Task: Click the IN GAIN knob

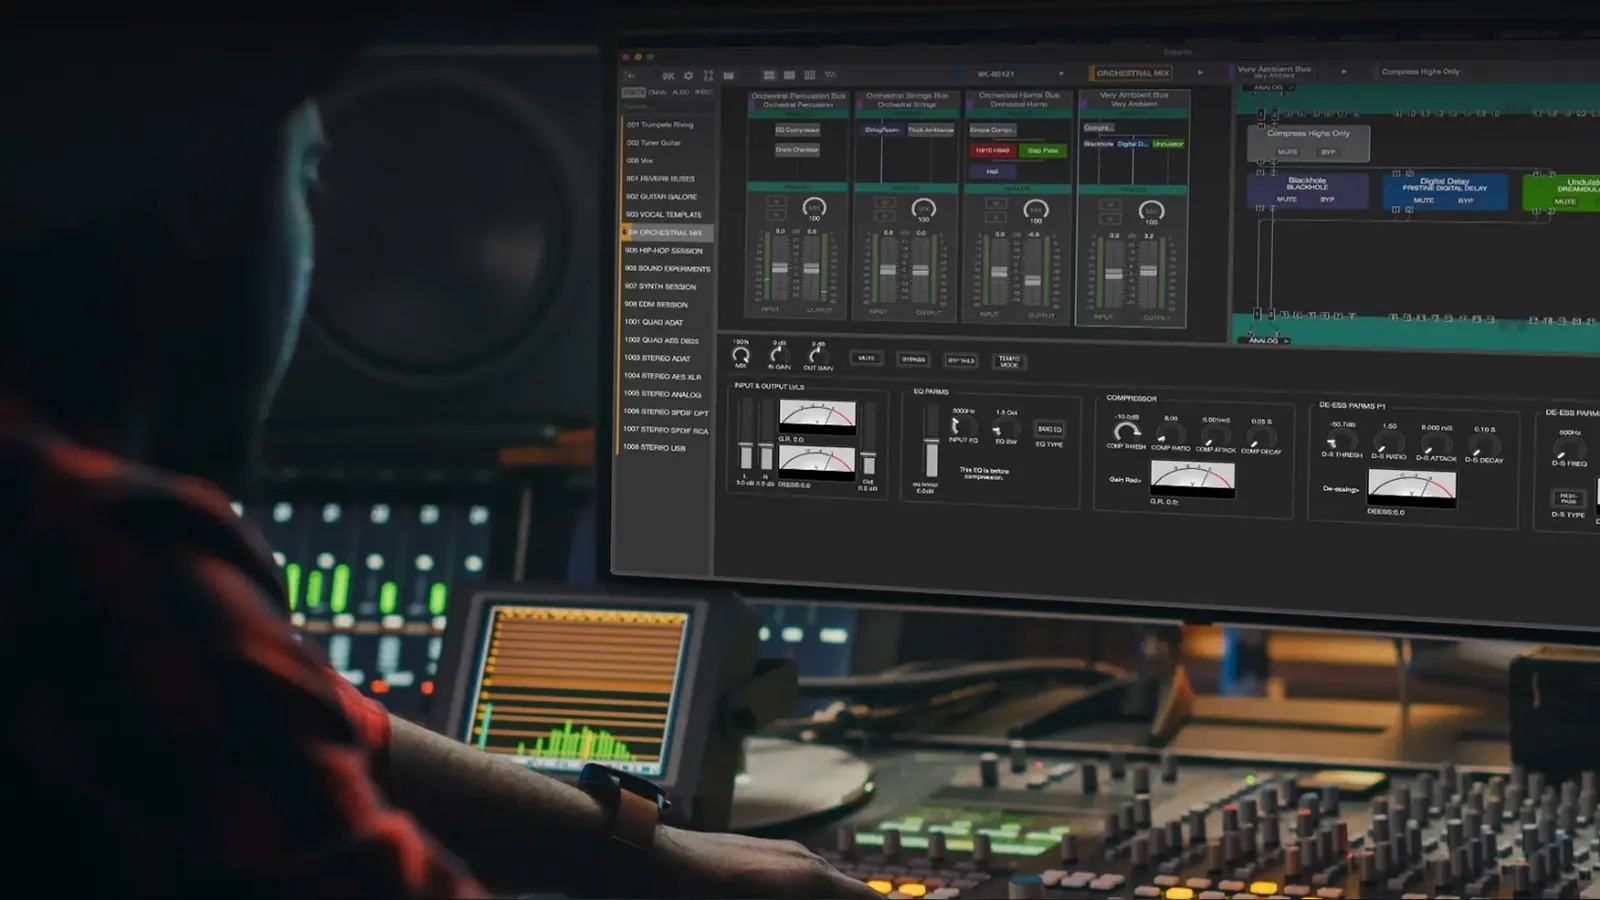Action: pos(778,354)
